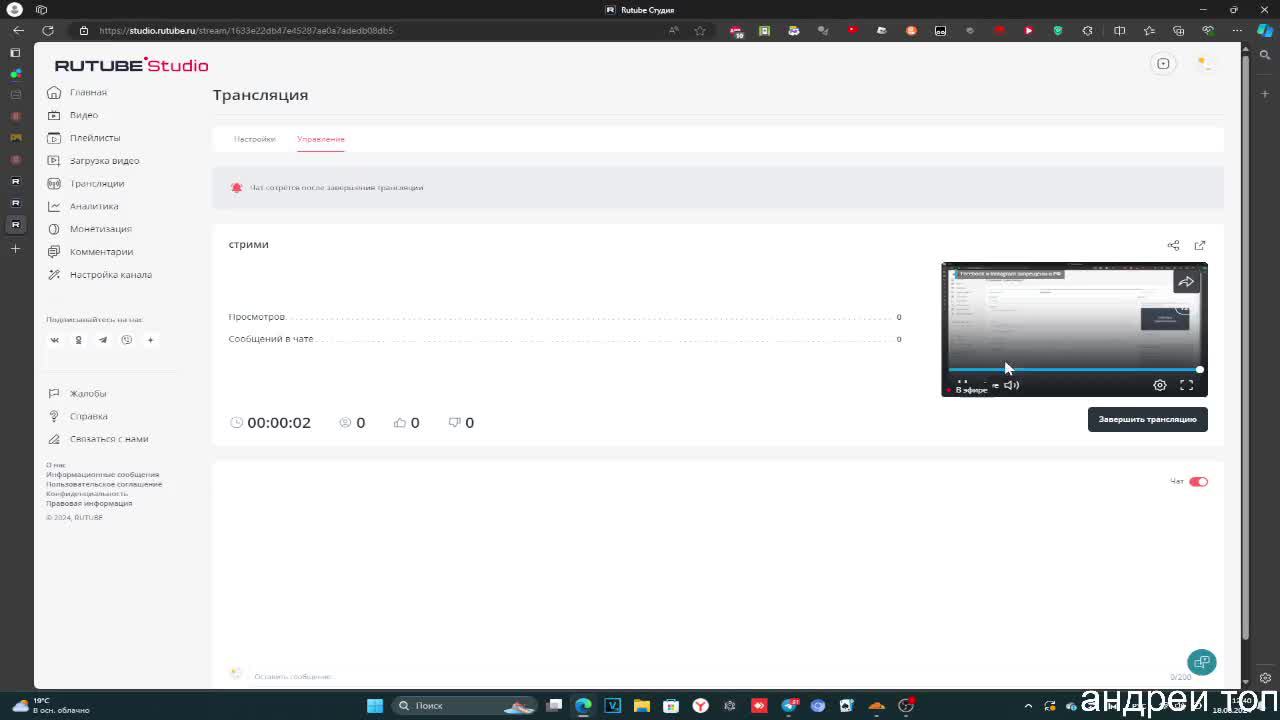Screen dimensions: 1280x720
Task: Open Правовая информация footer link
Action: [x=89, y=503]
